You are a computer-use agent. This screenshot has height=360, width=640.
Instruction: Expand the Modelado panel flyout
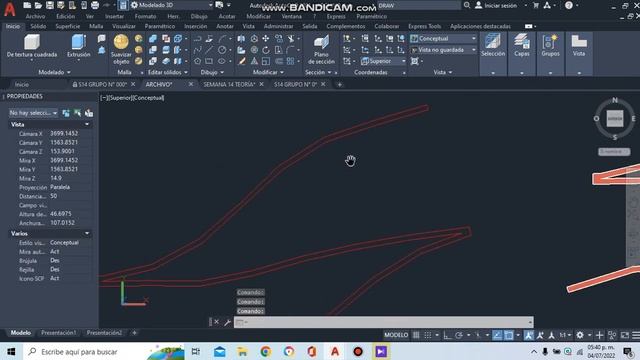(x=54, y=72)
